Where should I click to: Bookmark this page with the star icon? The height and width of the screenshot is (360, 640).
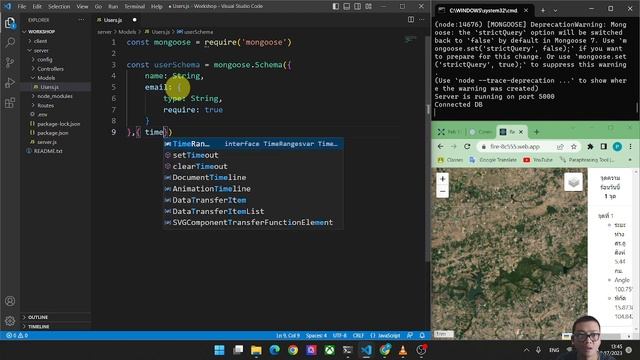pyautogui.click(x=573, y=147)
